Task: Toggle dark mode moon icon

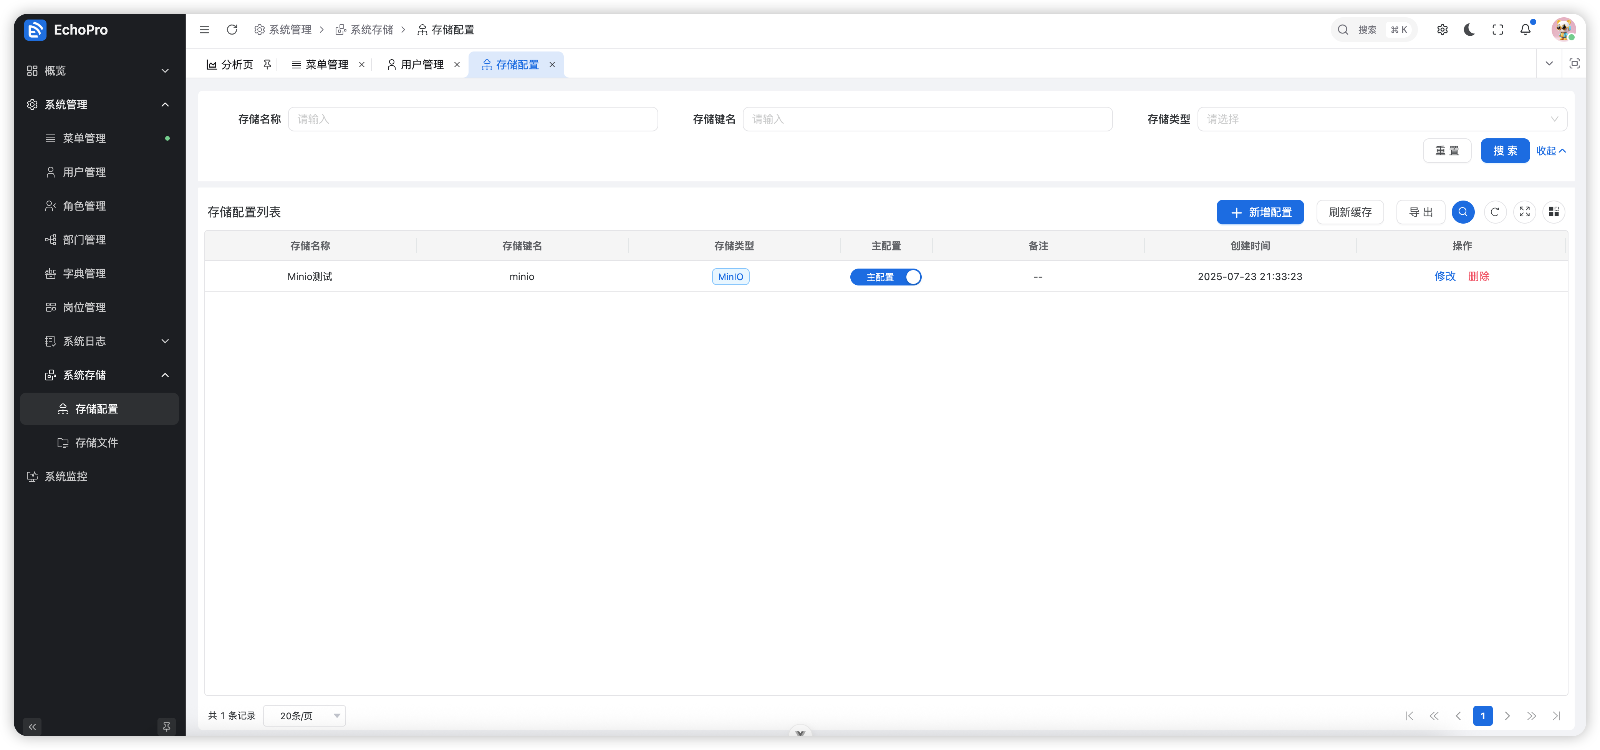Action: (1469, 30)
